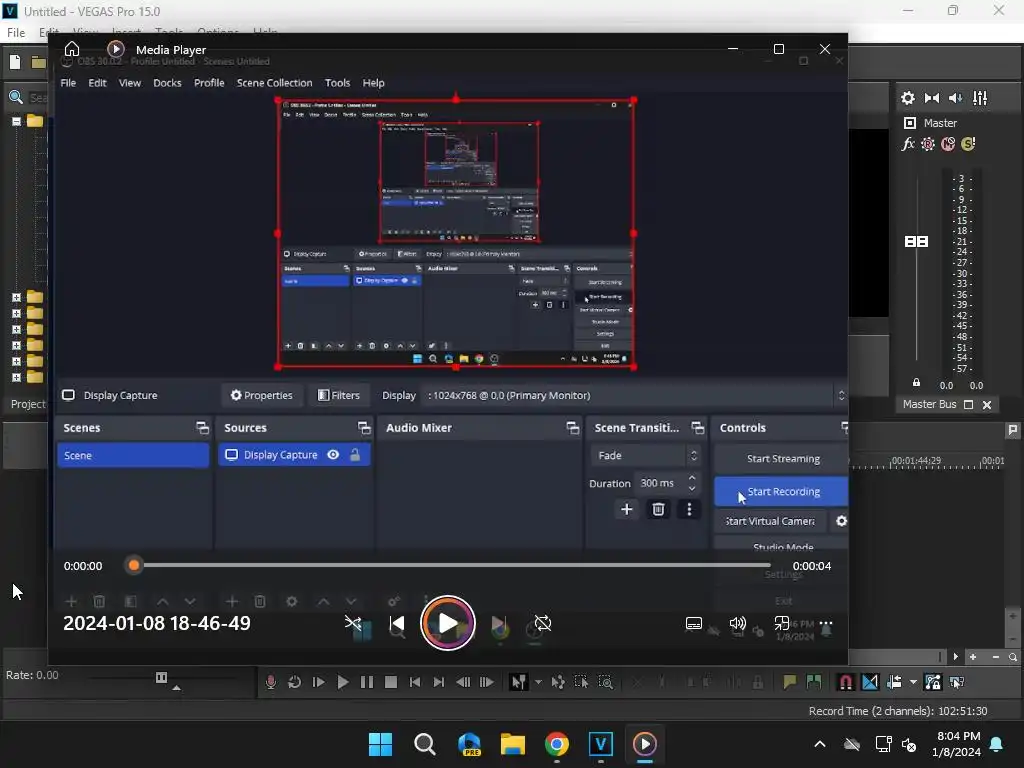Maximize the Master Bus panel

coord(968,405)
